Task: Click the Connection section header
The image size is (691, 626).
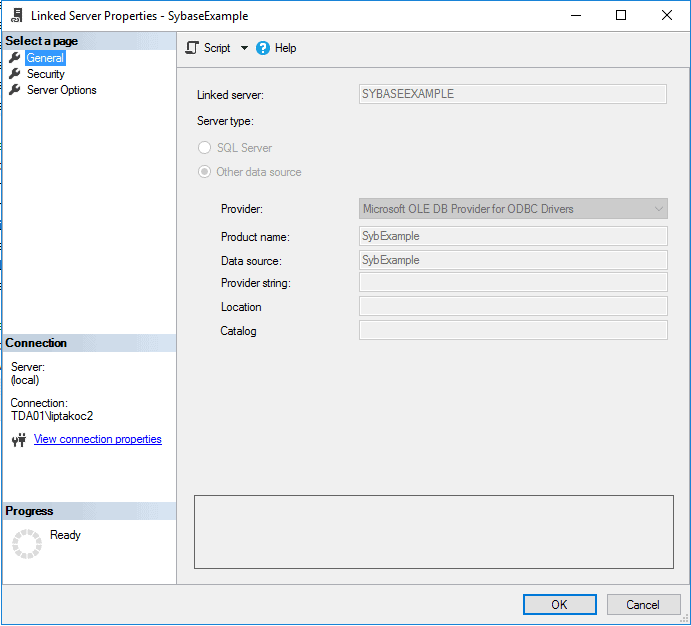Action: tap(89, 343)
